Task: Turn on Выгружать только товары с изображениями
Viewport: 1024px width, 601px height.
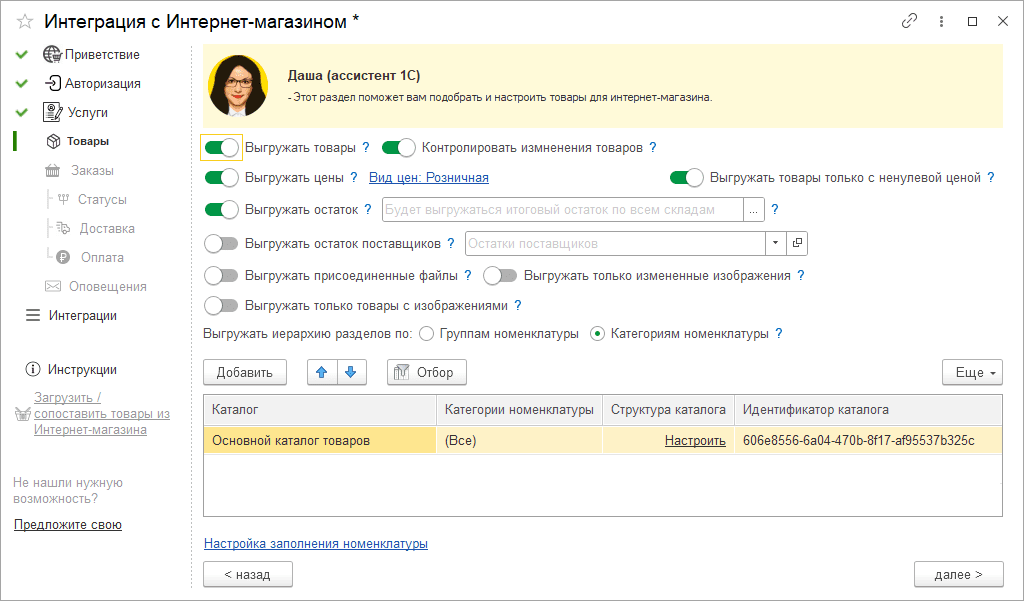Action: tap(222, 305)
